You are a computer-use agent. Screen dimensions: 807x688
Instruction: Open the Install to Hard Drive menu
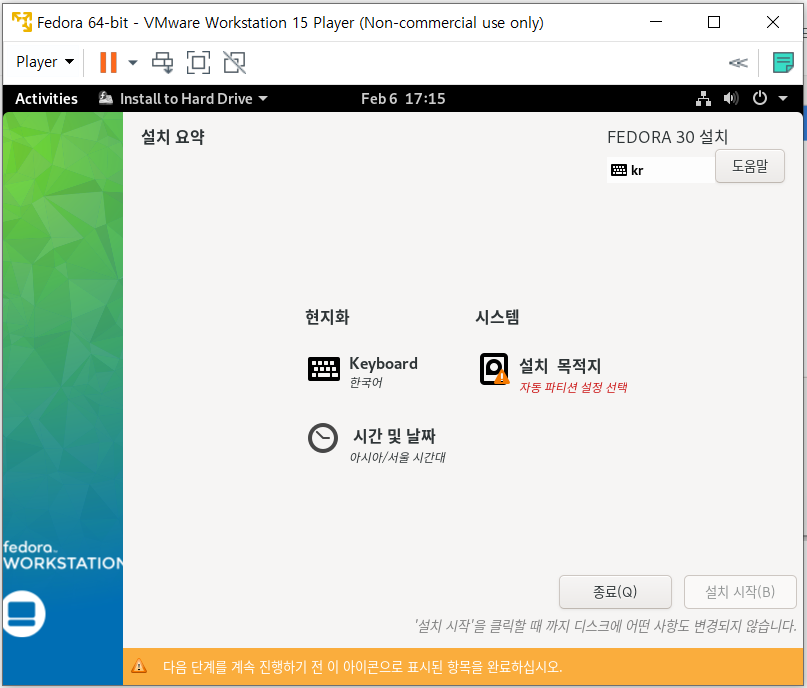click(x=183, y=99)
